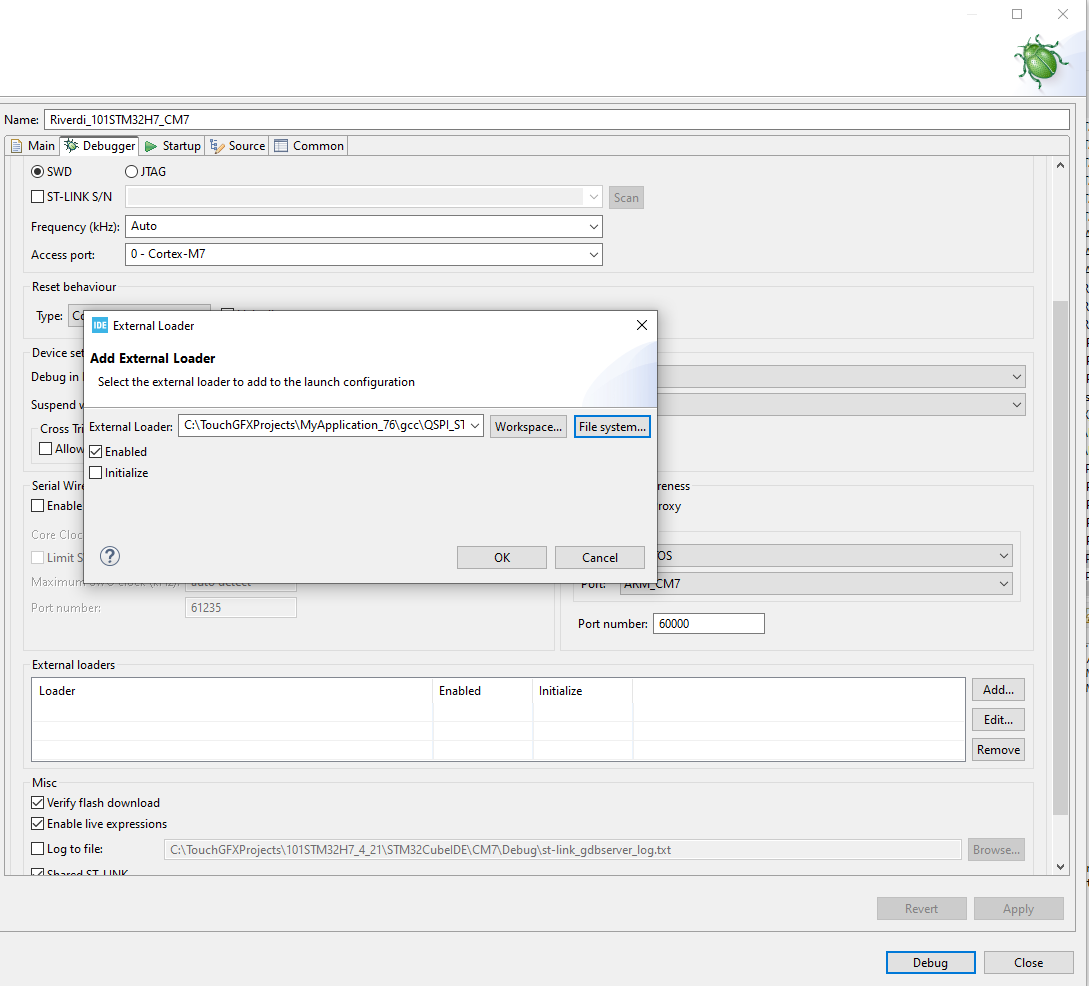Toggle the ST-LINK S/N checkbox
This screenshot has height=986, width=1089.
pyautogui.click(x=38, y=197)
